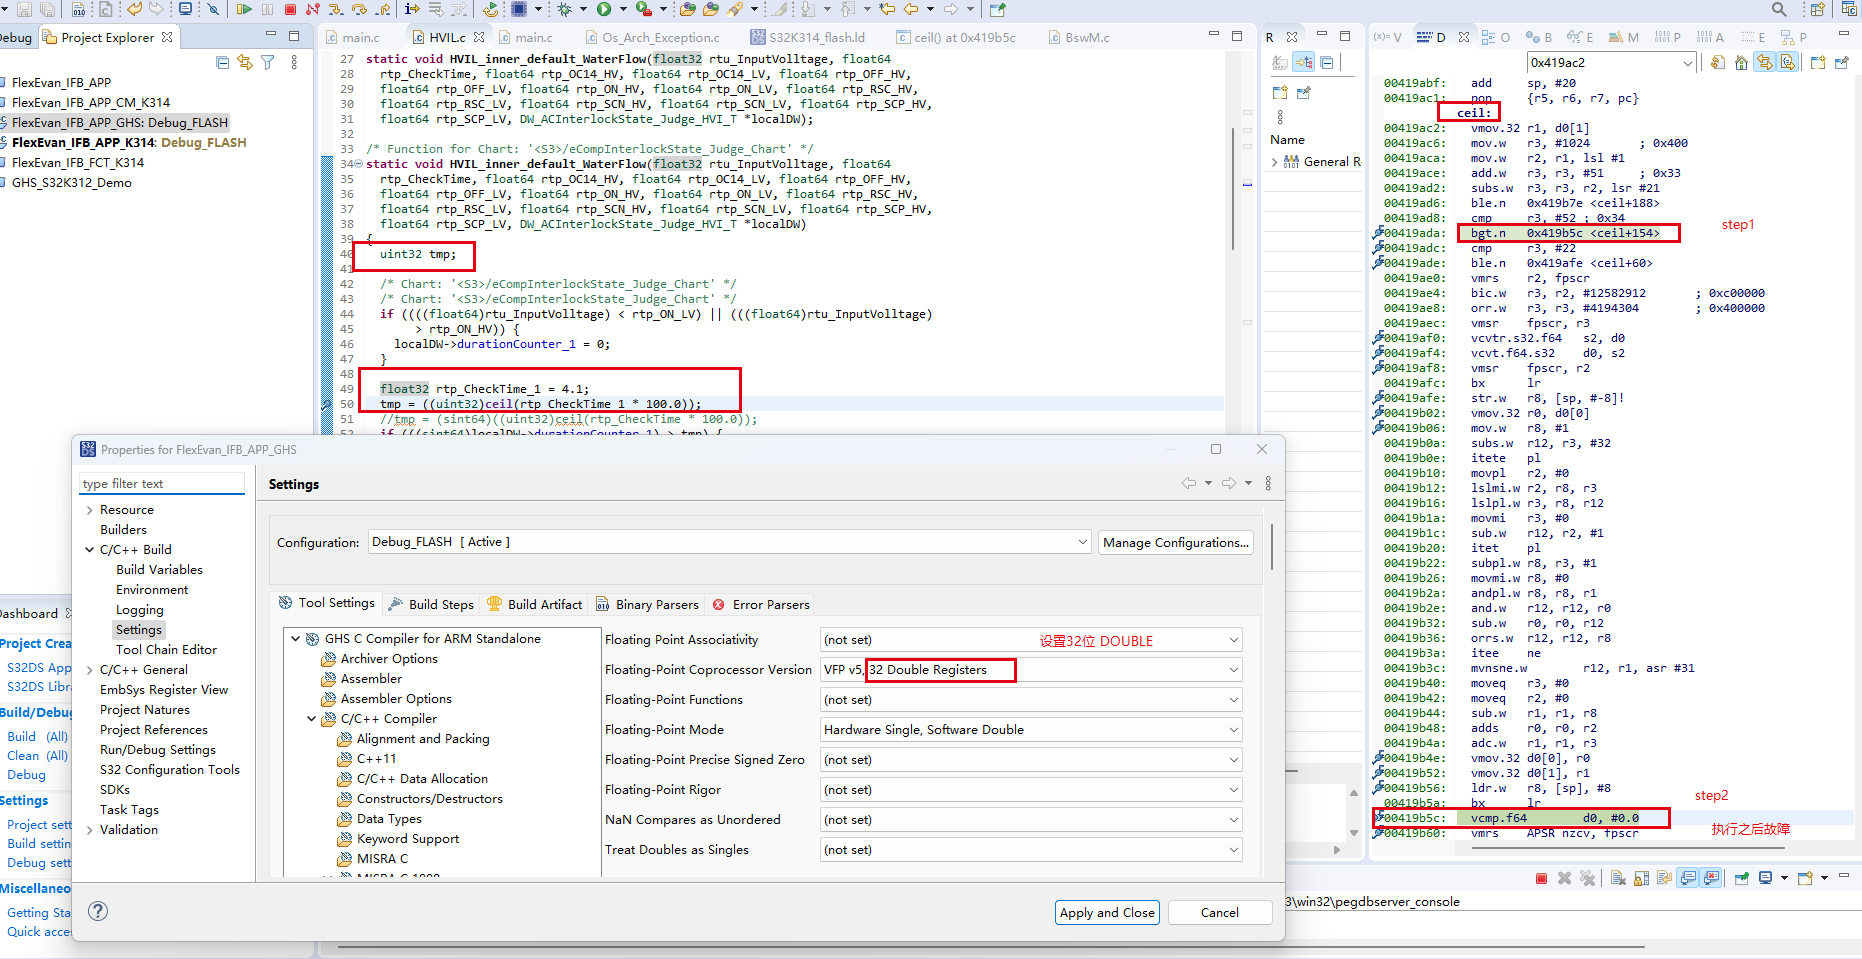Click the red Terminate icon in Console toolbar
This screenshot has width=1862, height=959.
(x=1541, y=878)
